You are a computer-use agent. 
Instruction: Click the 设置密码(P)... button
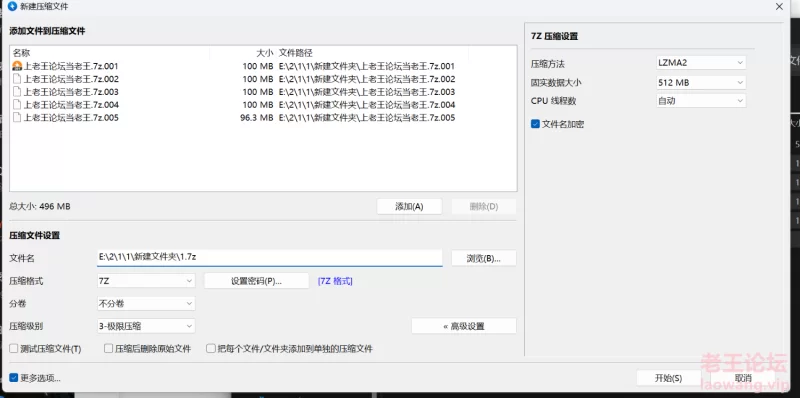pyautogui.click(x=257, y=281)
